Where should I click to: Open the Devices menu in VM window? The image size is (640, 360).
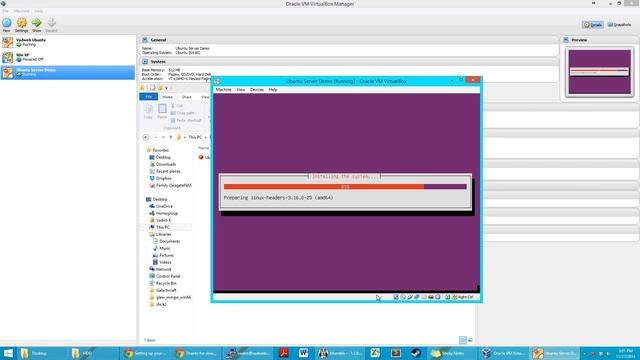(x=257, y=89)
